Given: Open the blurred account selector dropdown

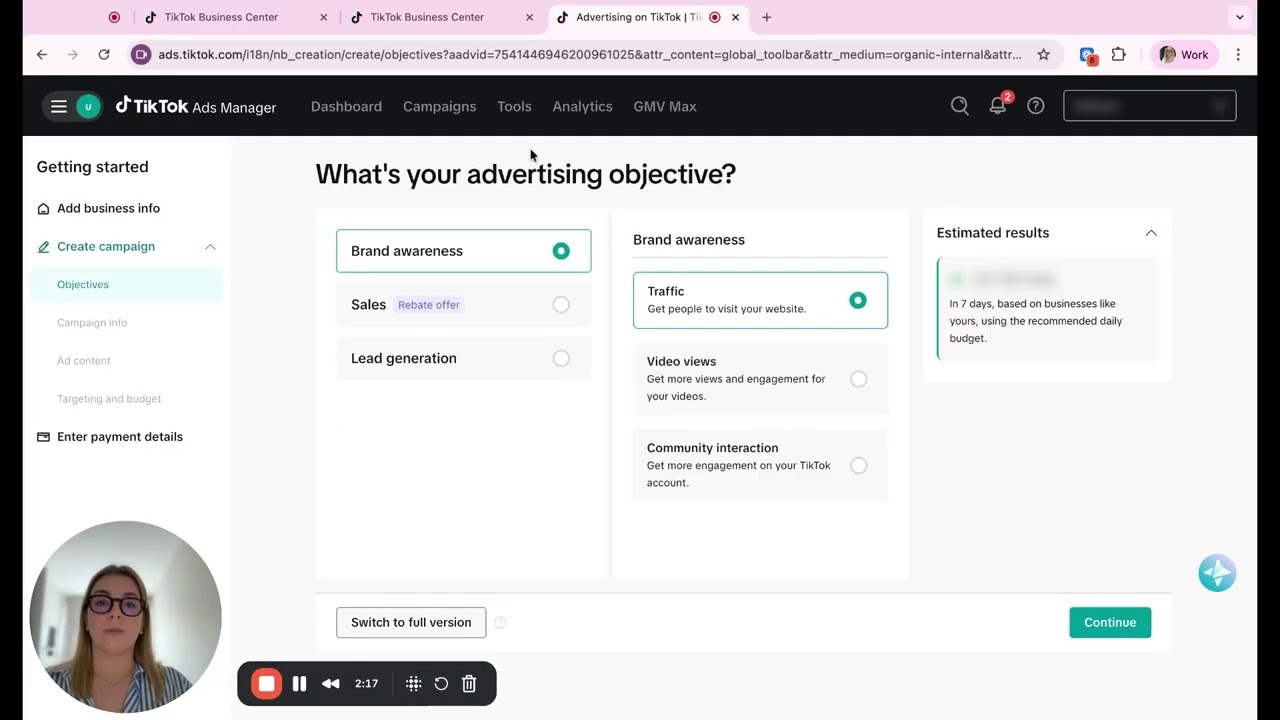Looking at the screenshot, I should 1150,106.
